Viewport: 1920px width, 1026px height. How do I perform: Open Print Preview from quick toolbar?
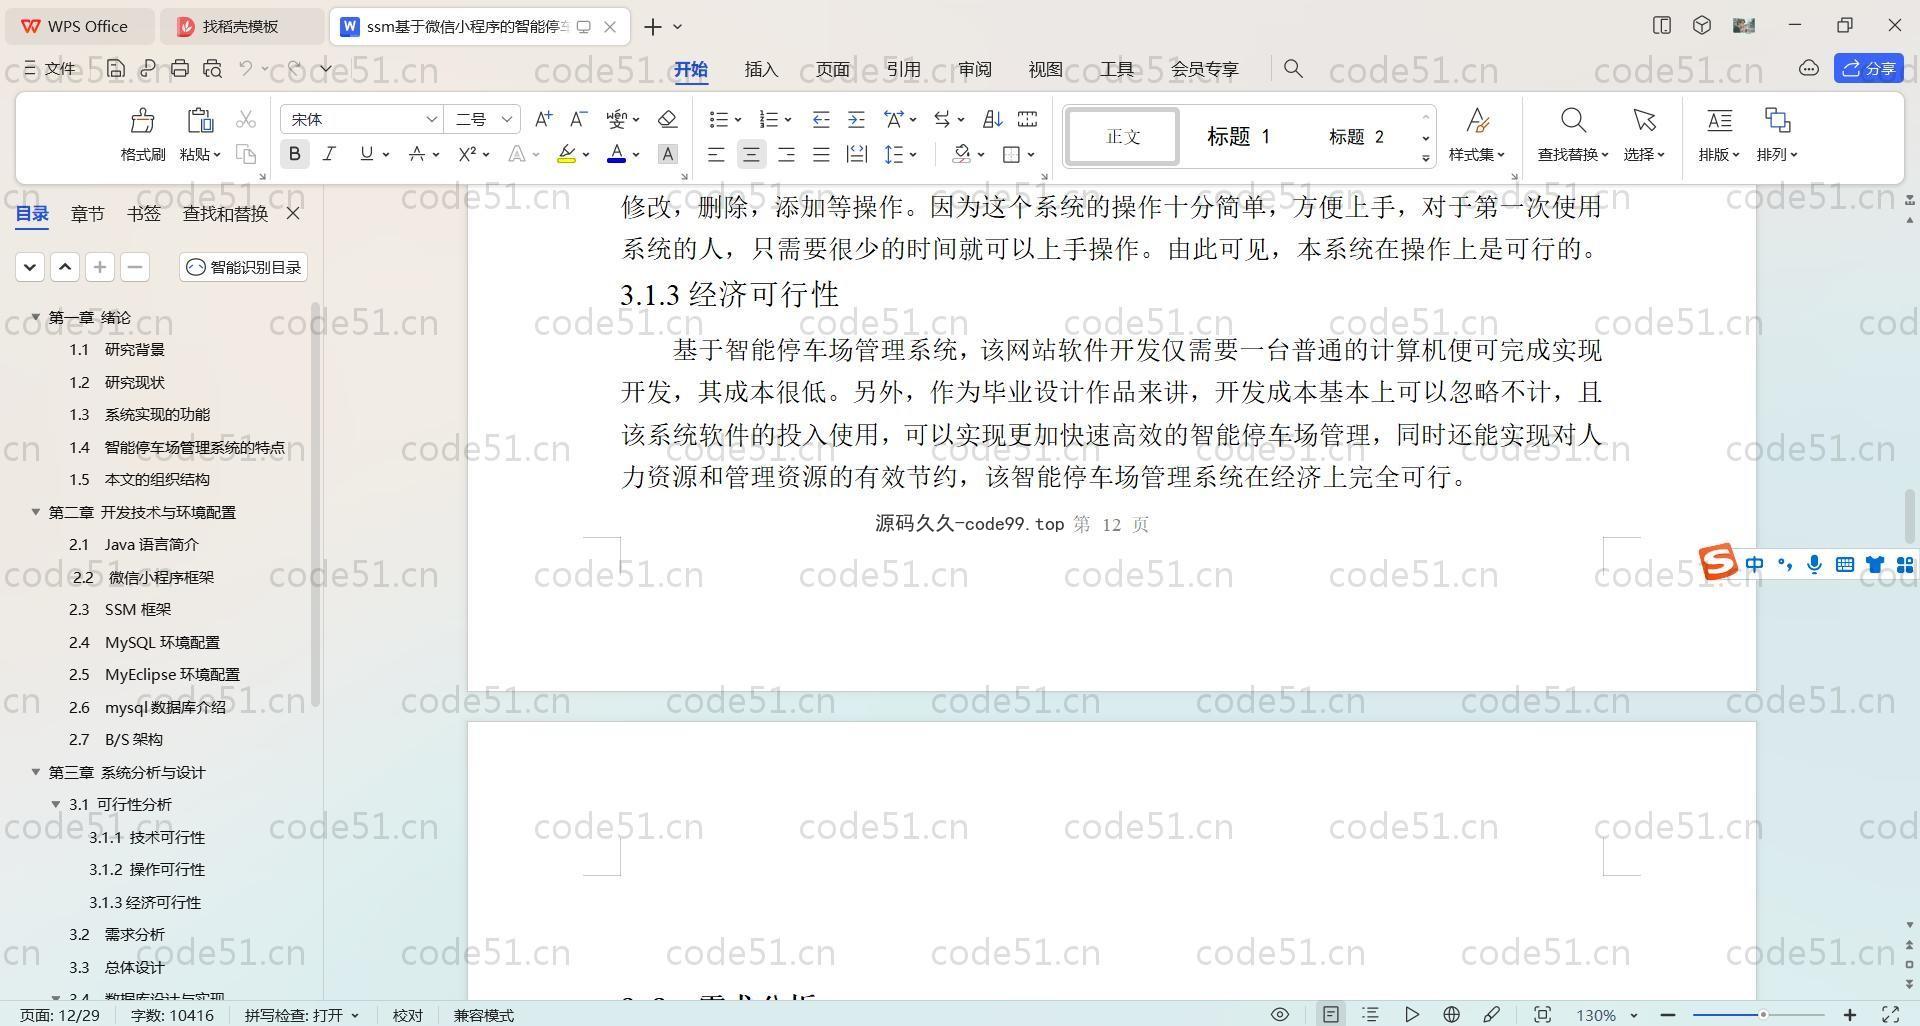pyautogui.click(x=212, y=69)
